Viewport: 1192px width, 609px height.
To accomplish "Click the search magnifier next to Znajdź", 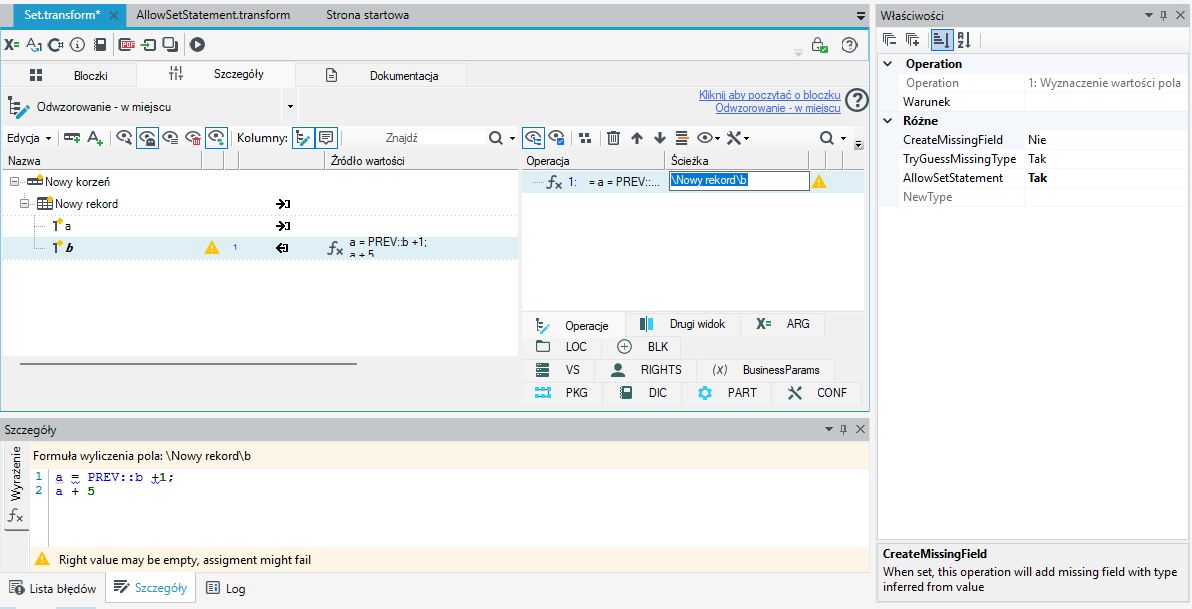I will point(496,138).
